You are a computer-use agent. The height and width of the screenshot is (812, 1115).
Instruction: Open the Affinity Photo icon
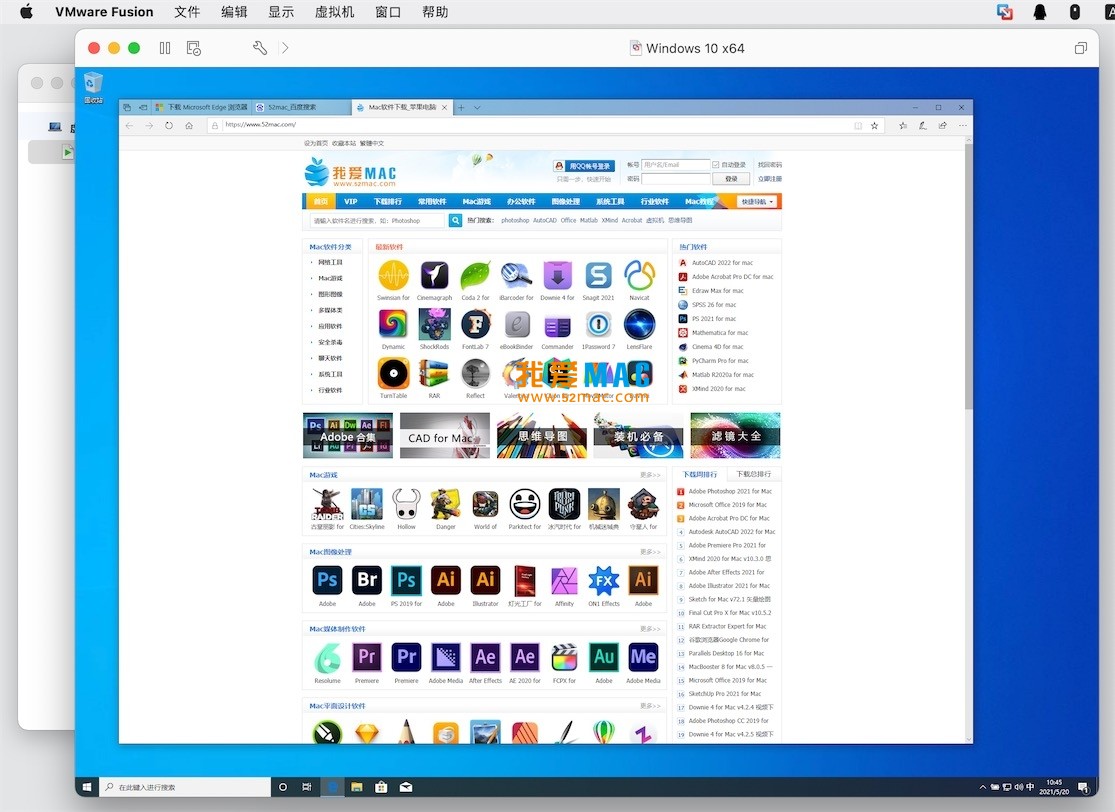(564, 581)
